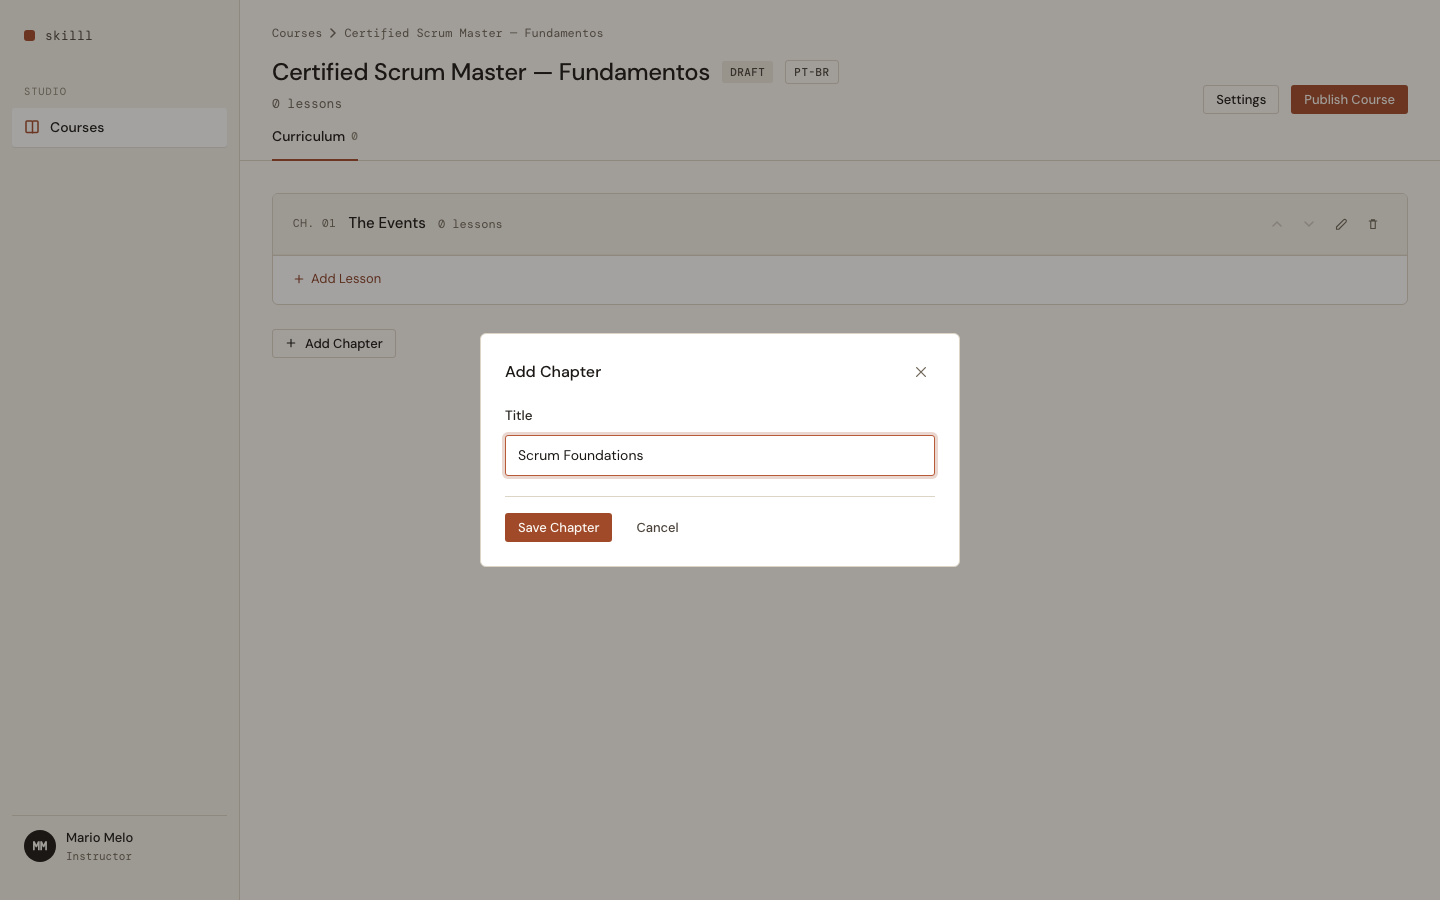Switch to the Curriculum tab
This screenshot has height=900, width=1440.
coord(314,137)
